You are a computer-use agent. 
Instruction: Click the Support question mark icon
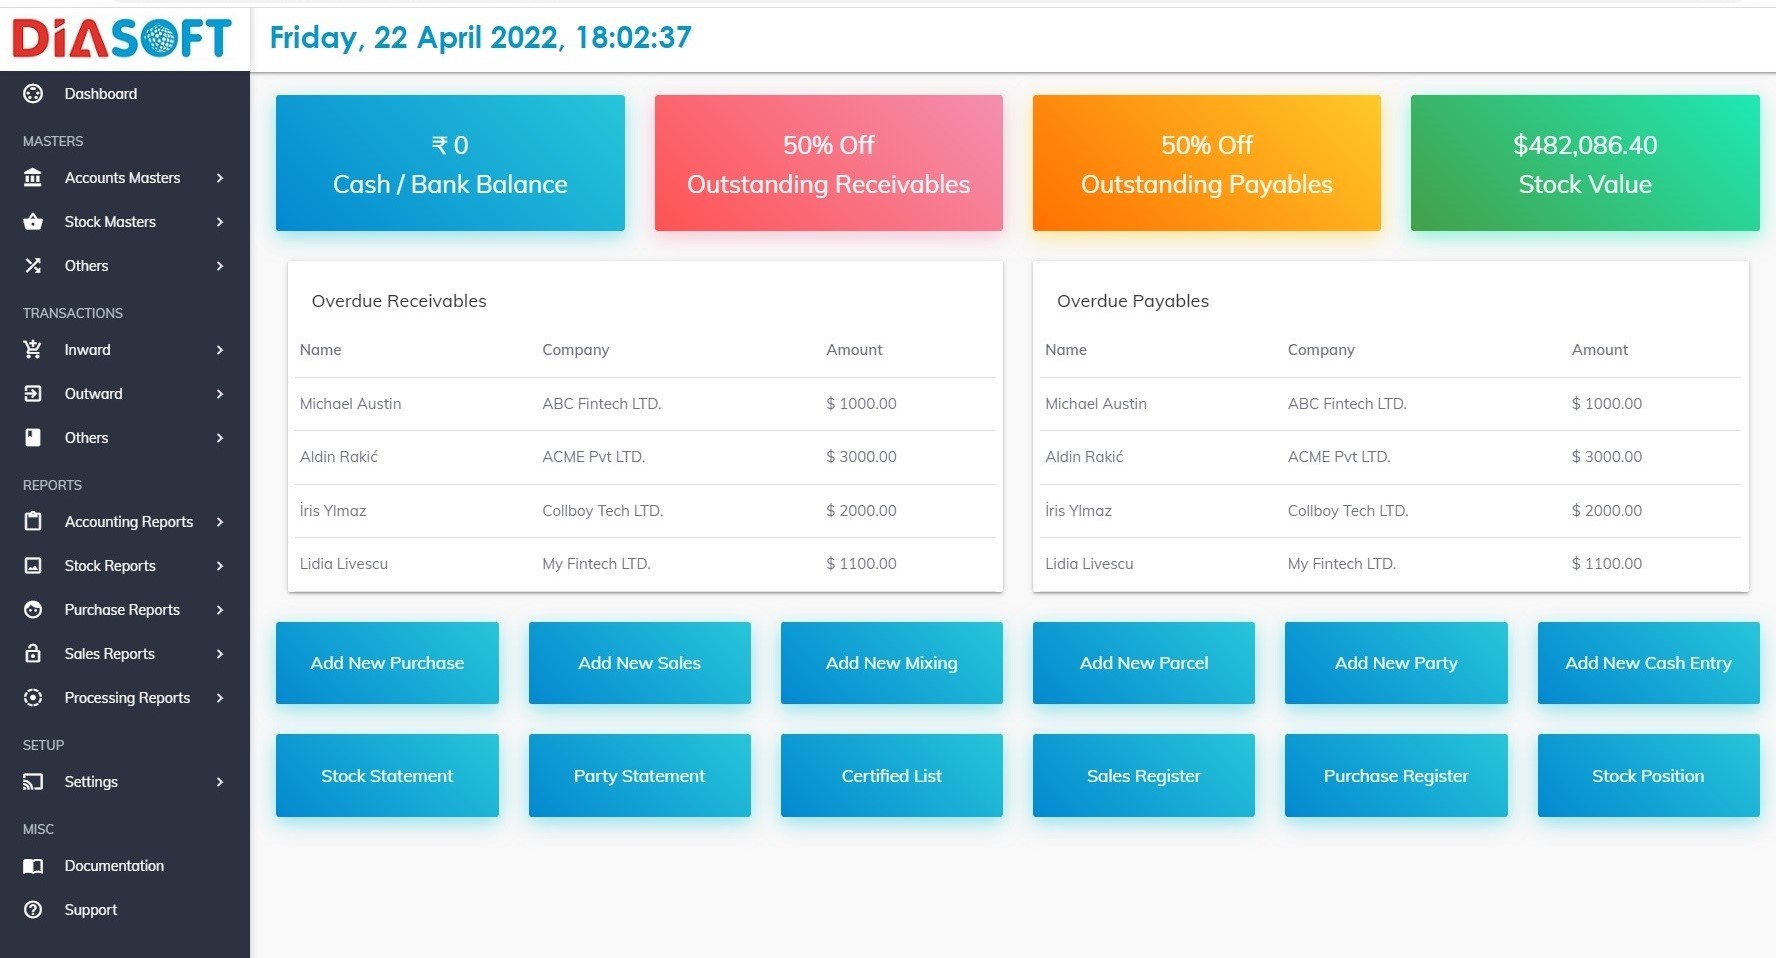(x=33, y=910)
